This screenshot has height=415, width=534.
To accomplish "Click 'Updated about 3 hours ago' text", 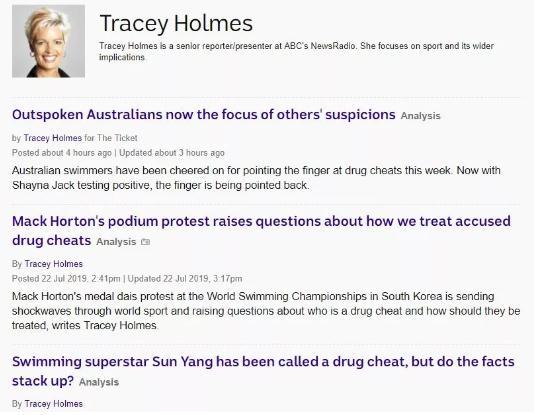I will (172, 153).
